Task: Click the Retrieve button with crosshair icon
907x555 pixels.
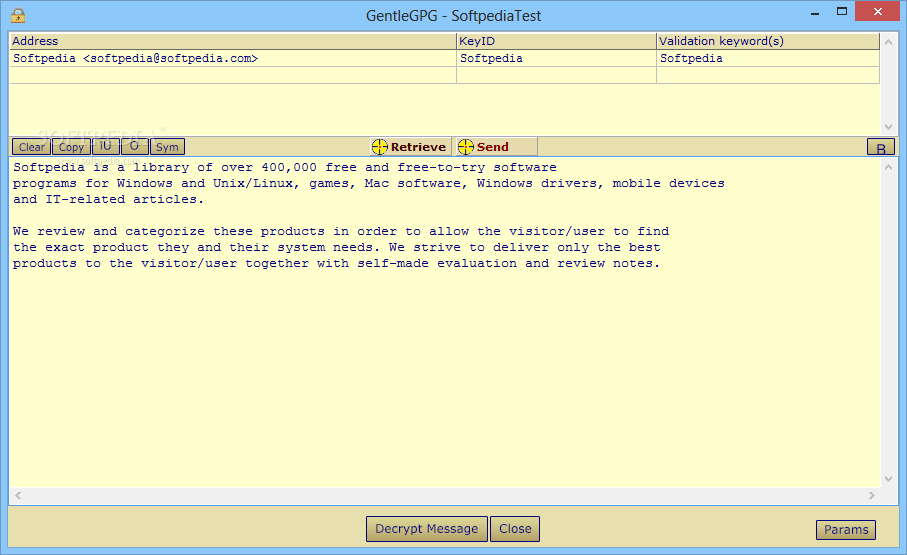Action: click(x=410, y=147)
